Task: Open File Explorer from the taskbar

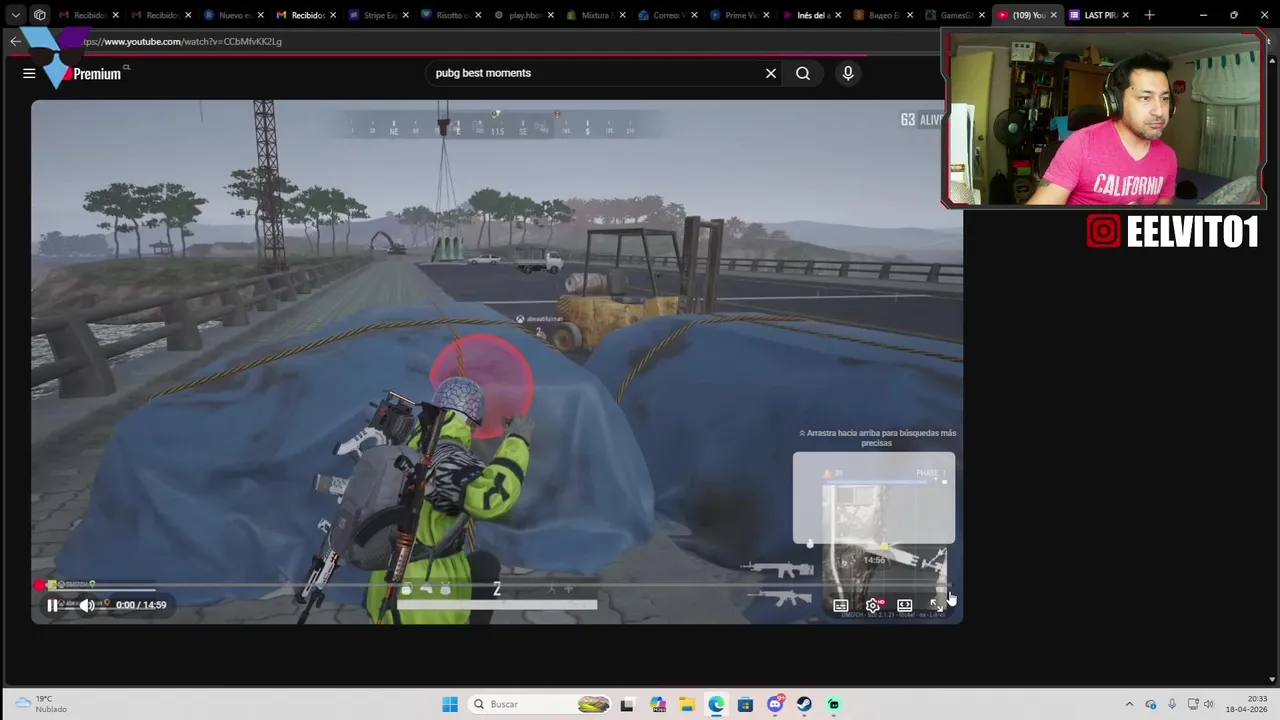Action: [687, 704]
